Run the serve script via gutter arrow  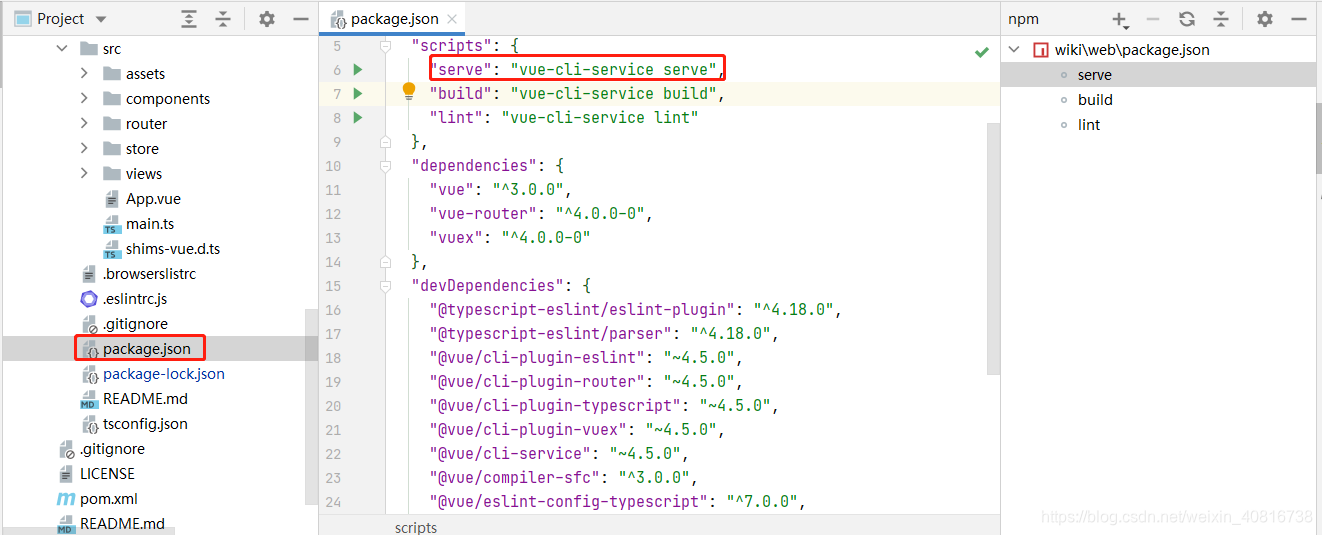(357, 70)
